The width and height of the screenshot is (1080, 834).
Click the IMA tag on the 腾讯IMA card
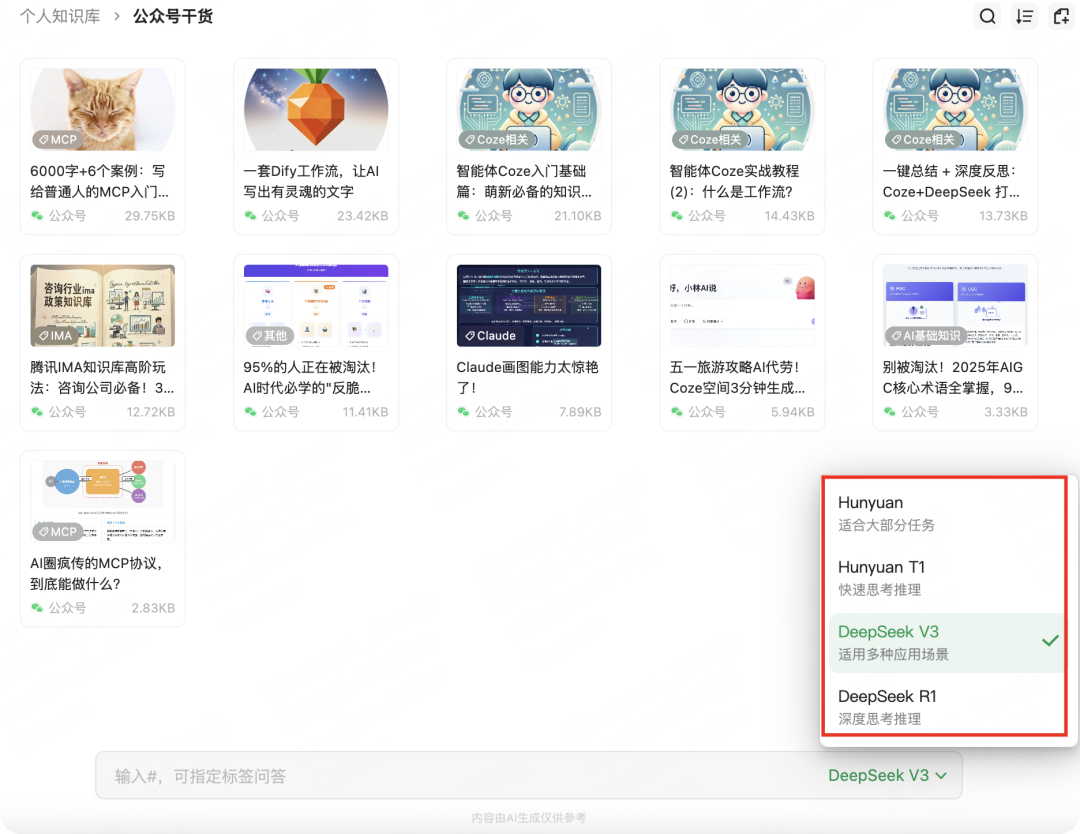pos(55,335)
